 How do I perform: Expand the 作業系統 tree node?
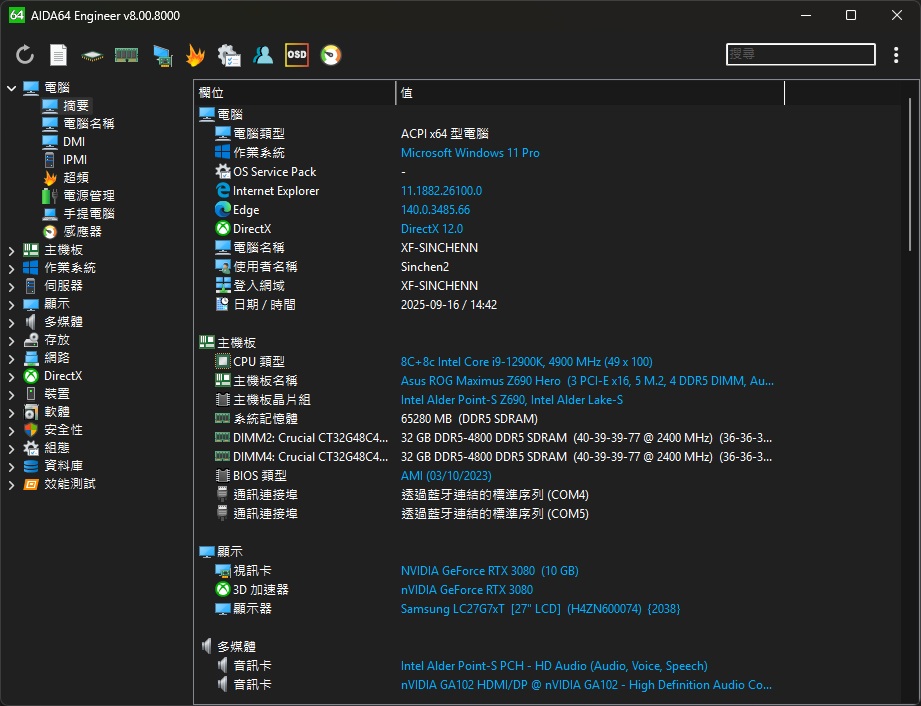[11, 268]
